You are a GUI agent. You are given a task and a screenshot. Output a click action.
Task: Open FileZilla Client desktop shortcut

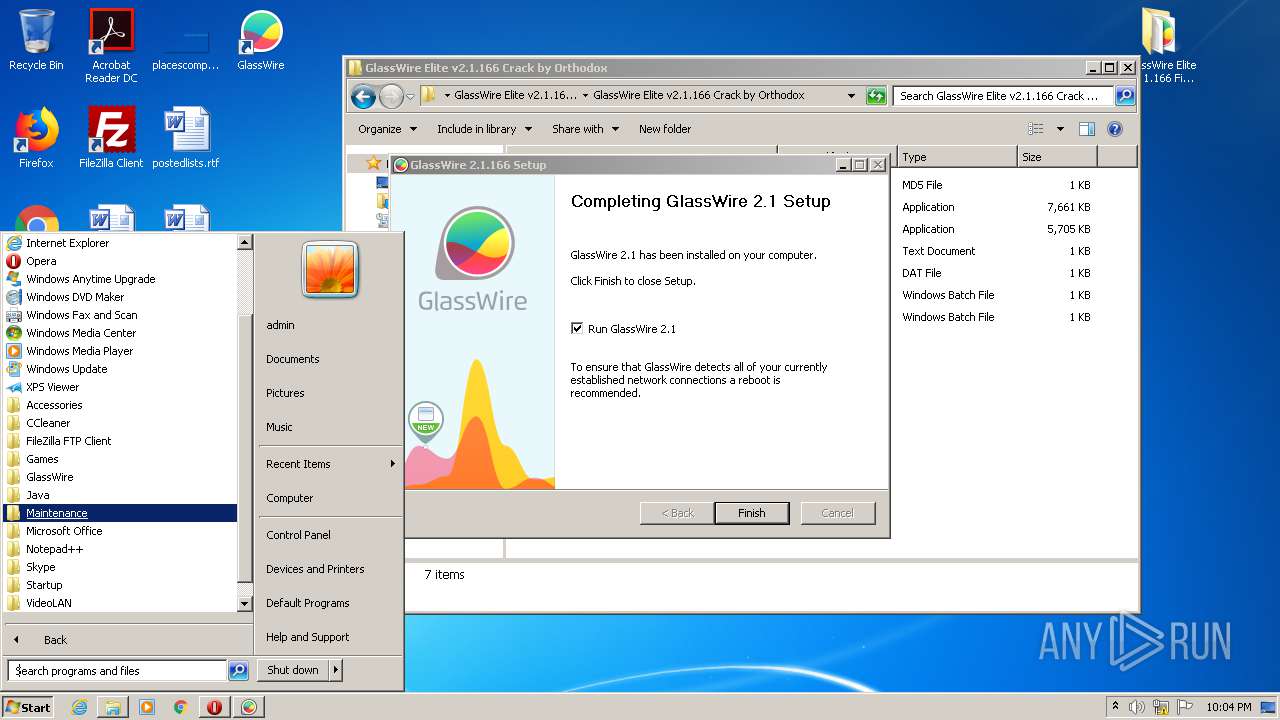coord(111,138)
